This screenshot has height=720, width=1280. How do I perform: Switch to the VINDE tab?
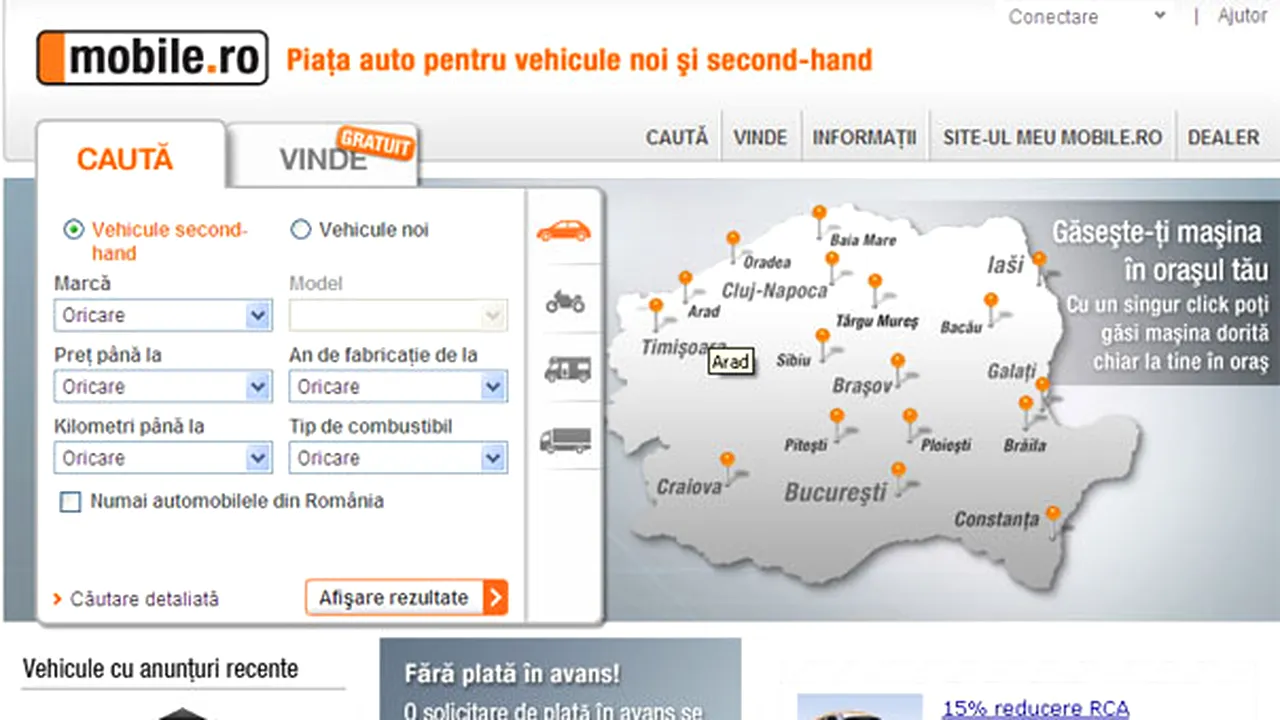(x=323, y=159)
